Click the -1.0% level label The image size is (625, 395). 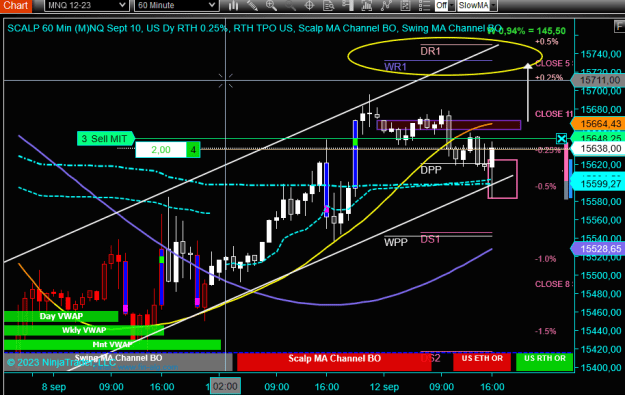pos(546,259)
